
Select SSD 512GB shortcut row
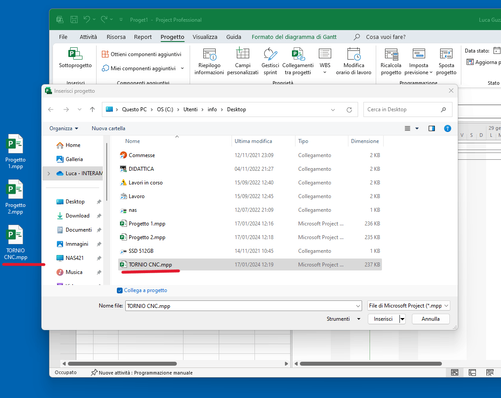(x=250, y=251)
